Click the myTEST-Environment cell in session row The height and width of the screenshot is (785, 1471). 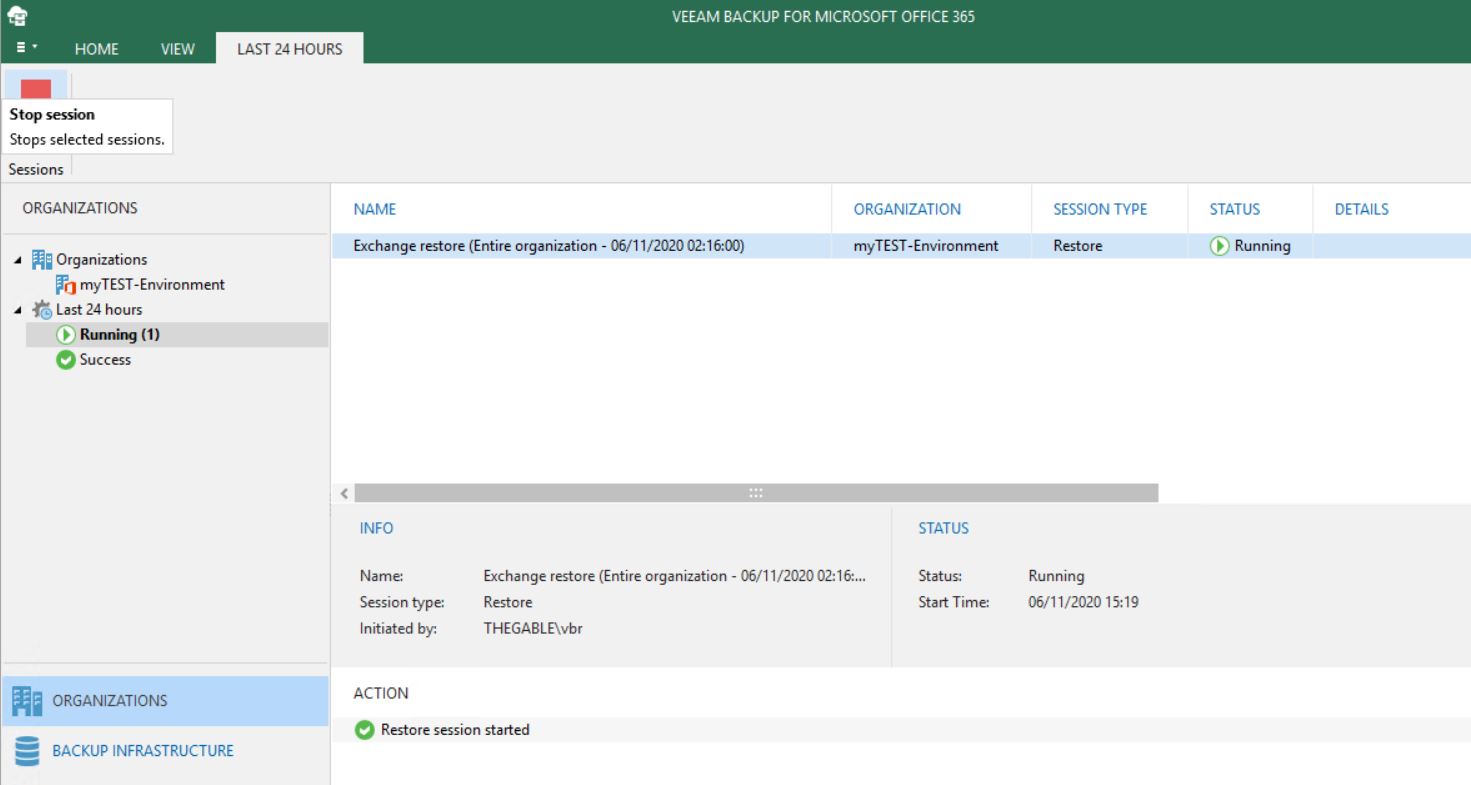[x=926, y=246]
